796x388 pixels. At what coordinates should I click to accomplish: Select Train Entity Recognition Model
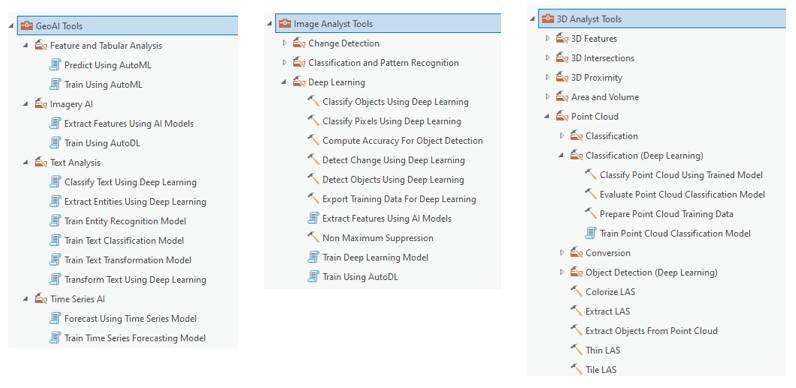point(125,221)
